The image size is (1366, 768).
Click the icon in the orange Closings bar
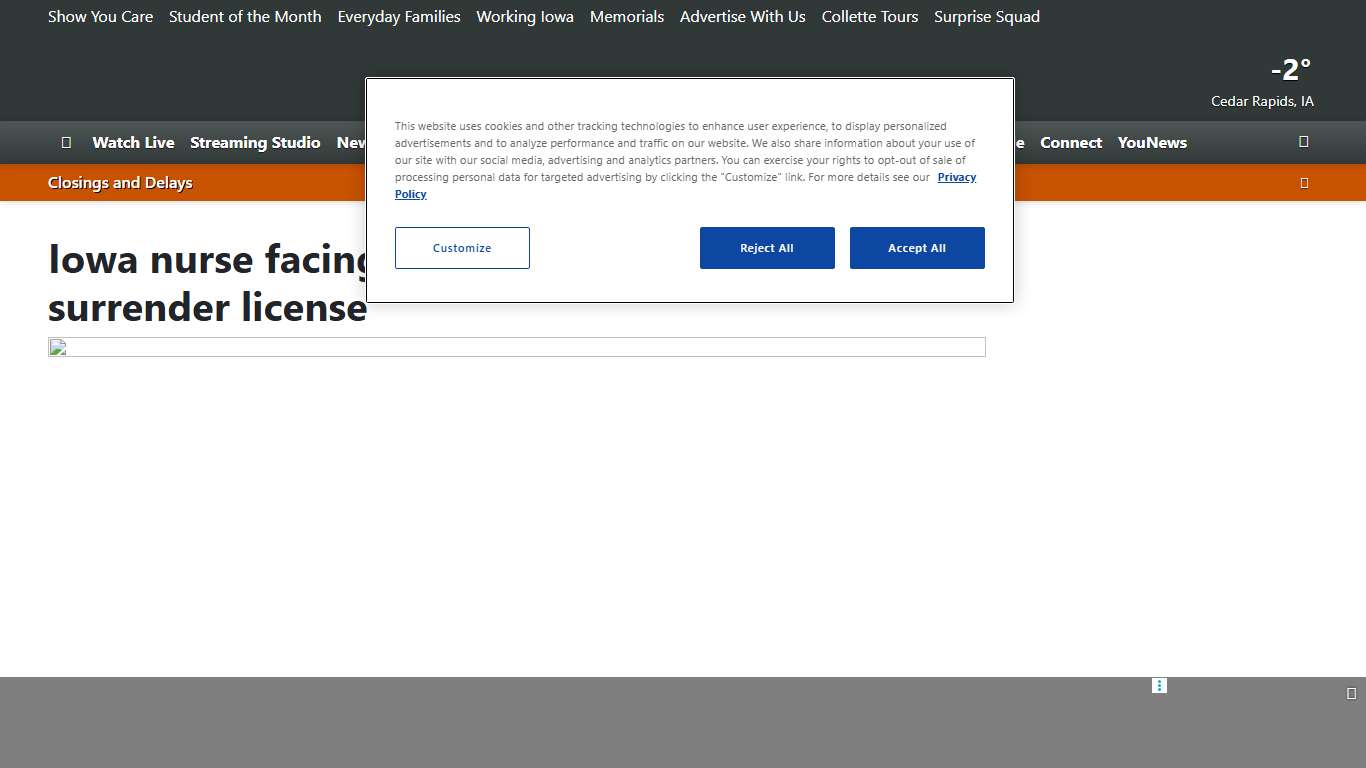(1303, 183)
